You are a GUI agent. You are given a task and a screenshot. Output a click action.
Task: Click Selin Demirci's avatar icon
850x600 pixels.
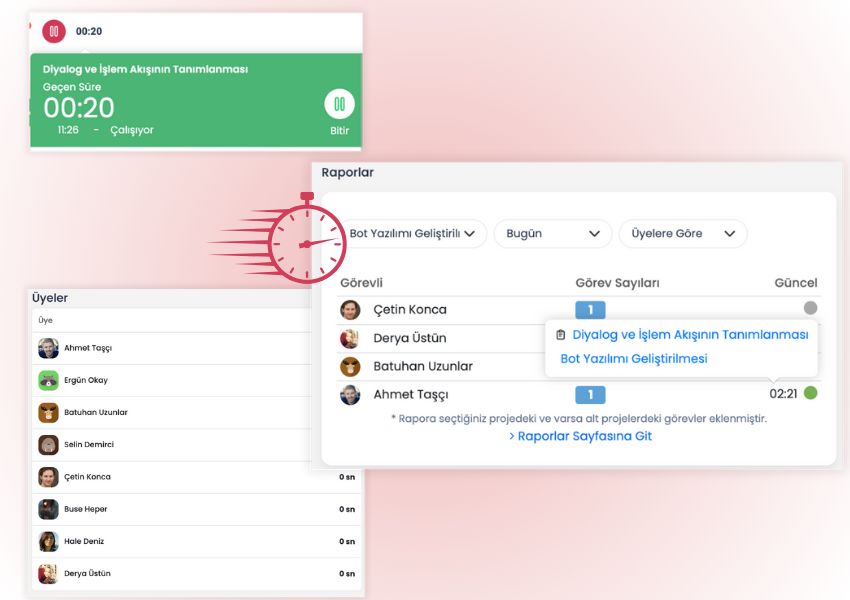(48, 445)
